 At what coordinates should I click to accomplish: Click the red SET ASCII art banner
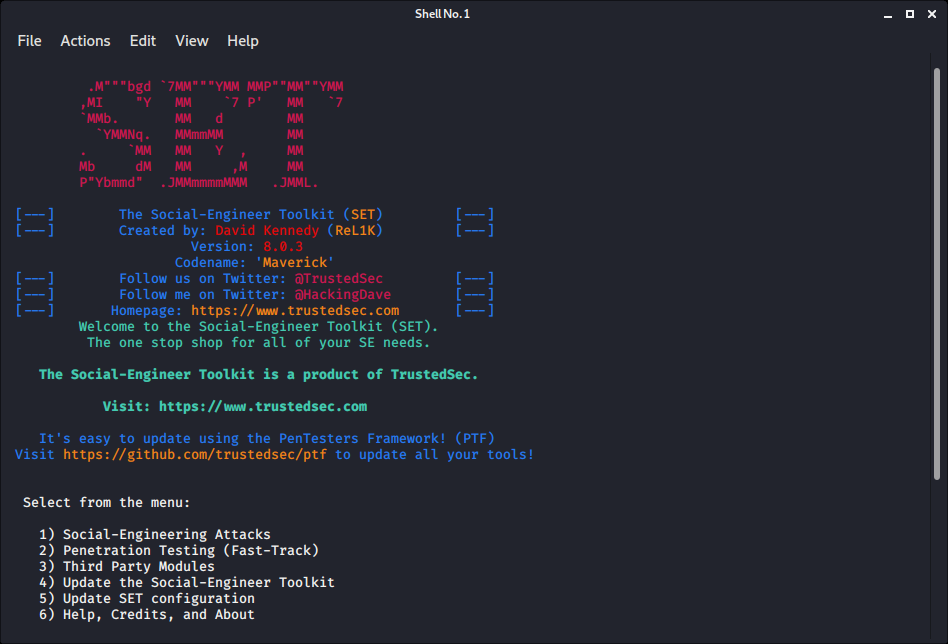click(x=211, y=134)
